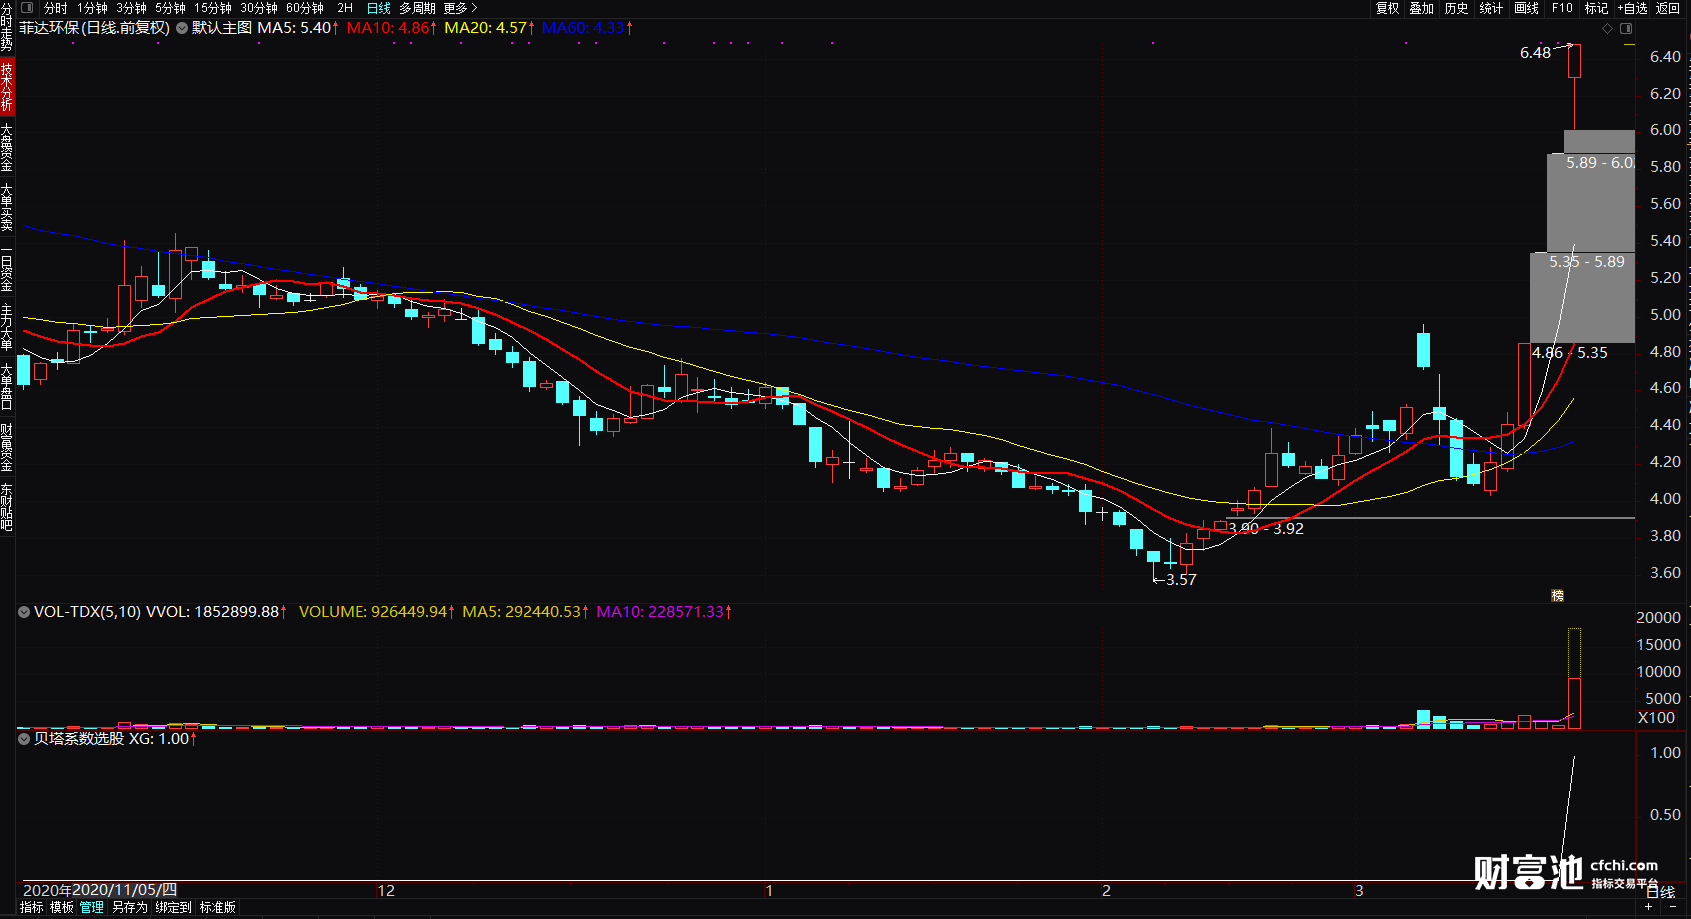Open the 东财贴吧 sidebar tab
The image size is (1691, 919).
click(x=7, y=508)
